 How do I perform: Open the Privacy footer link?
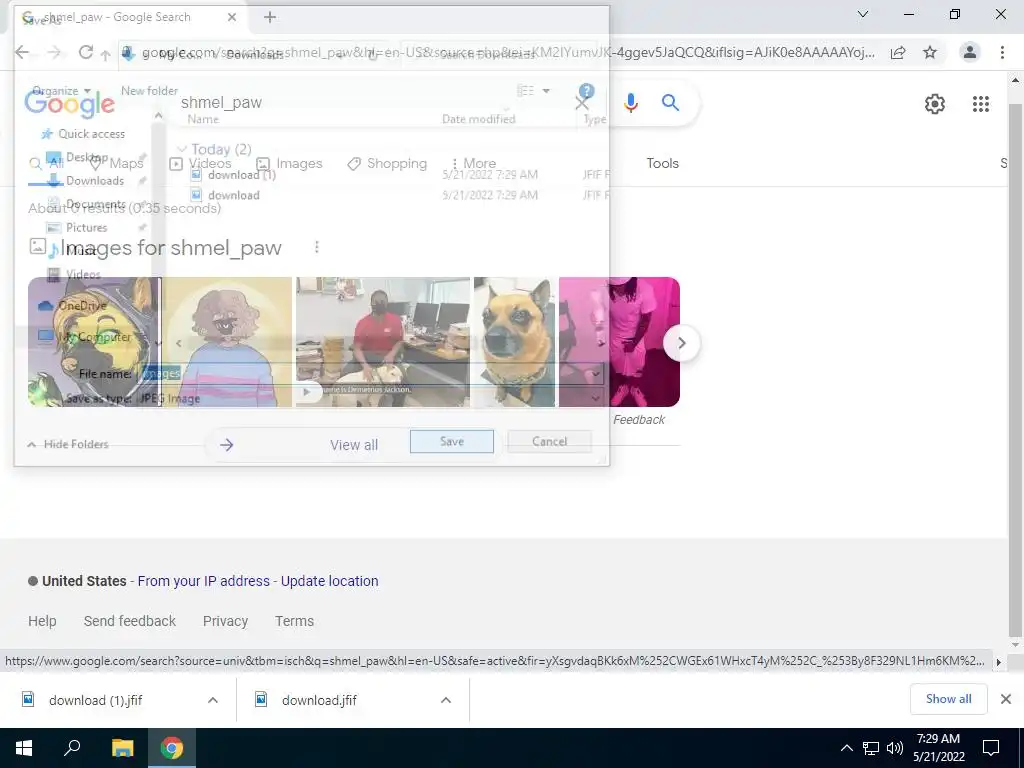(x=225, y=621)
